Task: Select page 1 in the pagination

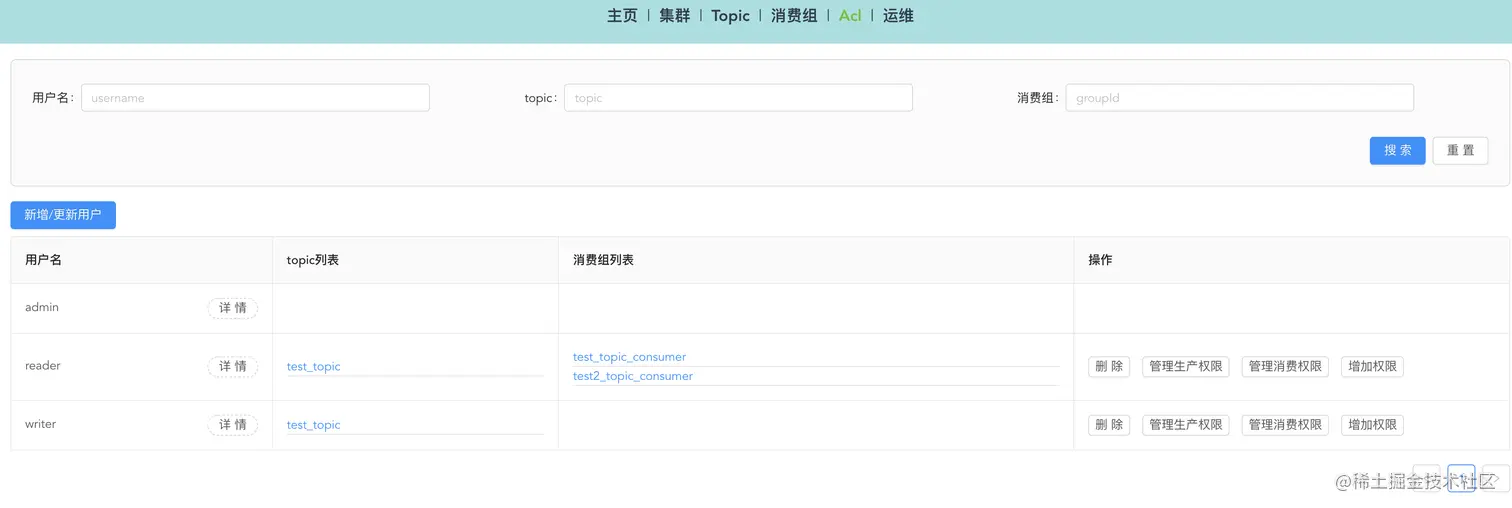Action: 1461,478
